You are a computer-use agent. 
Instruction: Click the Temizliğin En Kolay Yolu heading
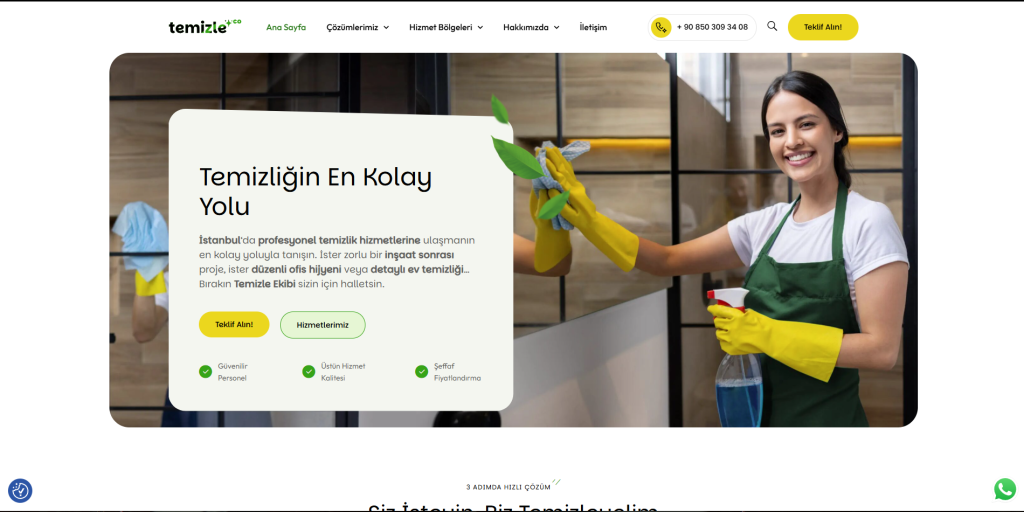click(315, 191)
